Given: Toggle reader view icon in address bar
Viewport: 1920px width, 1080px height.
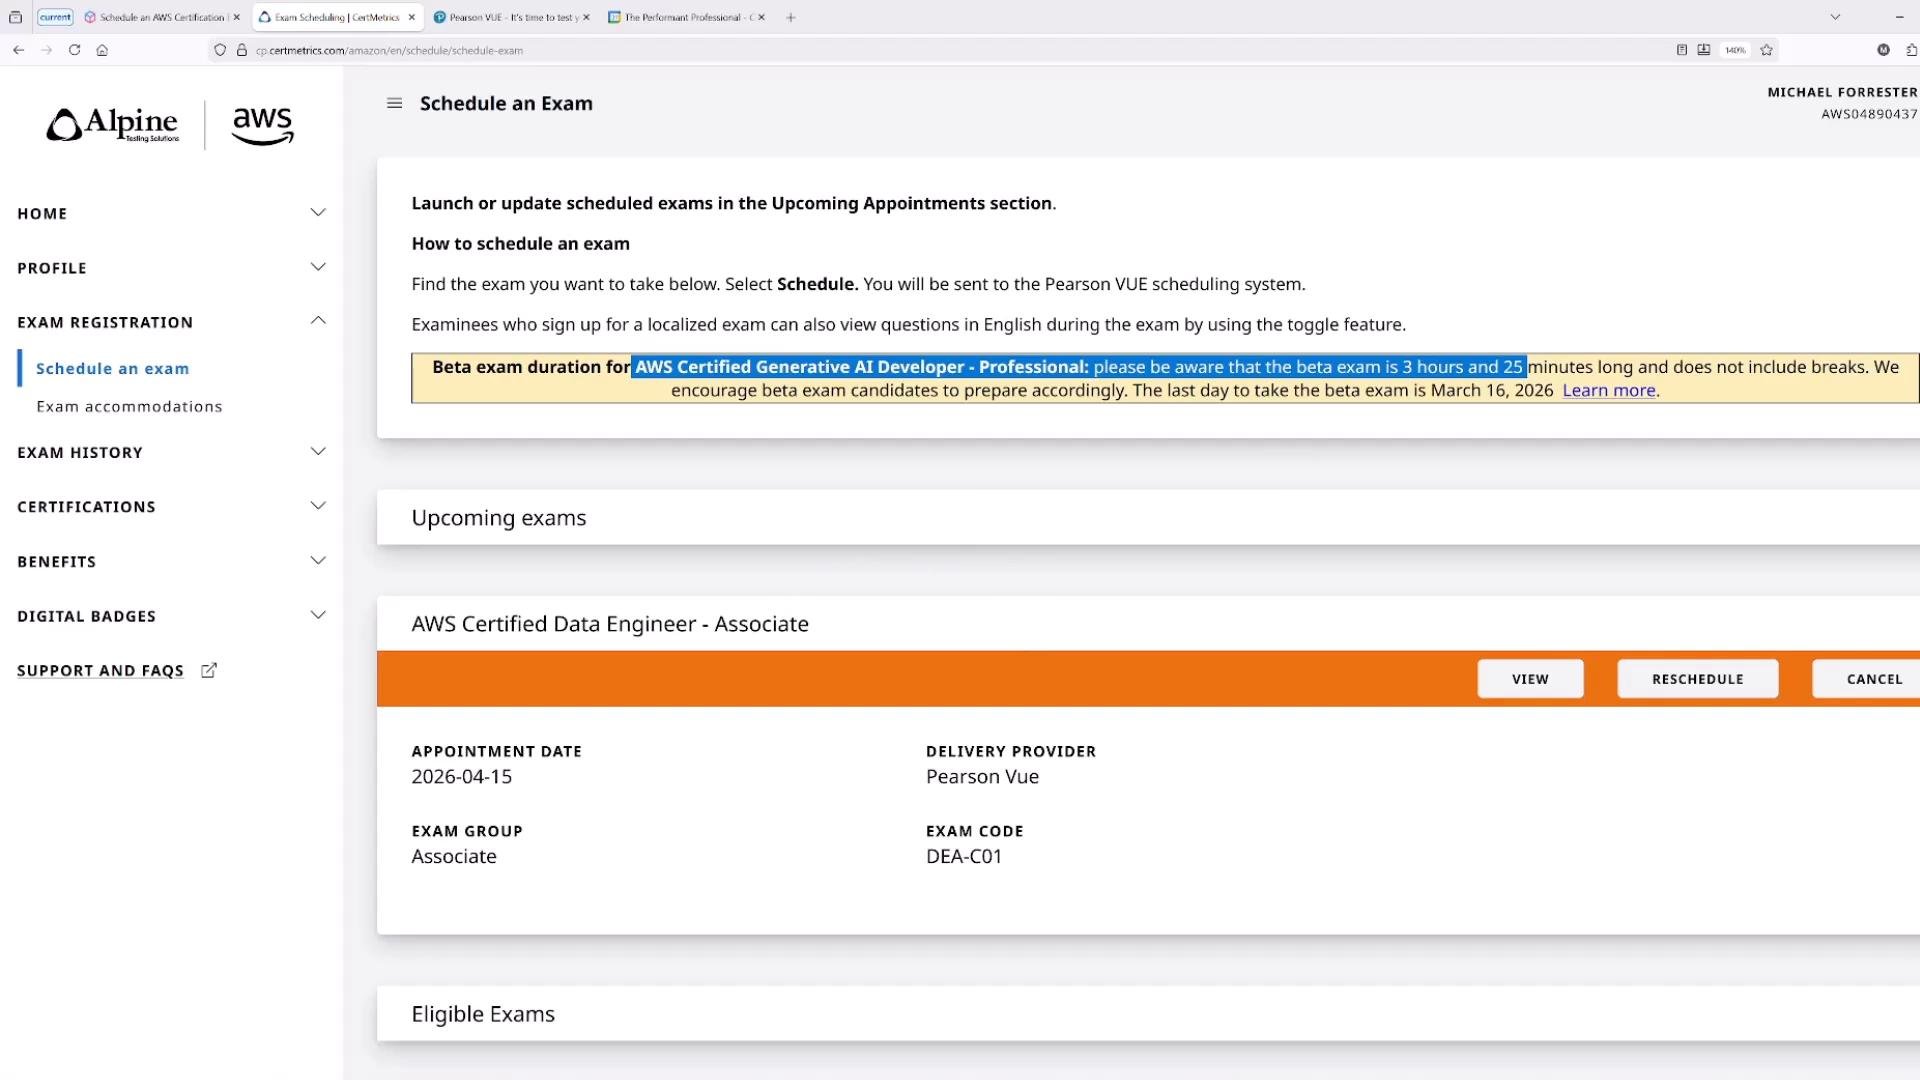Looking at the screenshot, I should tap(1682, 50).
